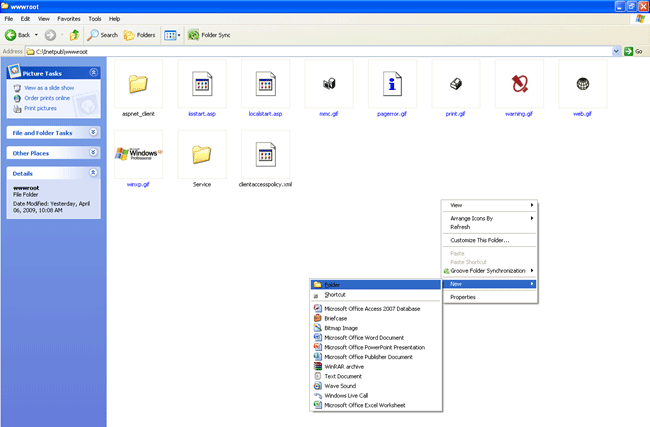The width and height of the screenshot is (650, 427).
Task: Click Print pictures link
Action: tap(40, 108)
